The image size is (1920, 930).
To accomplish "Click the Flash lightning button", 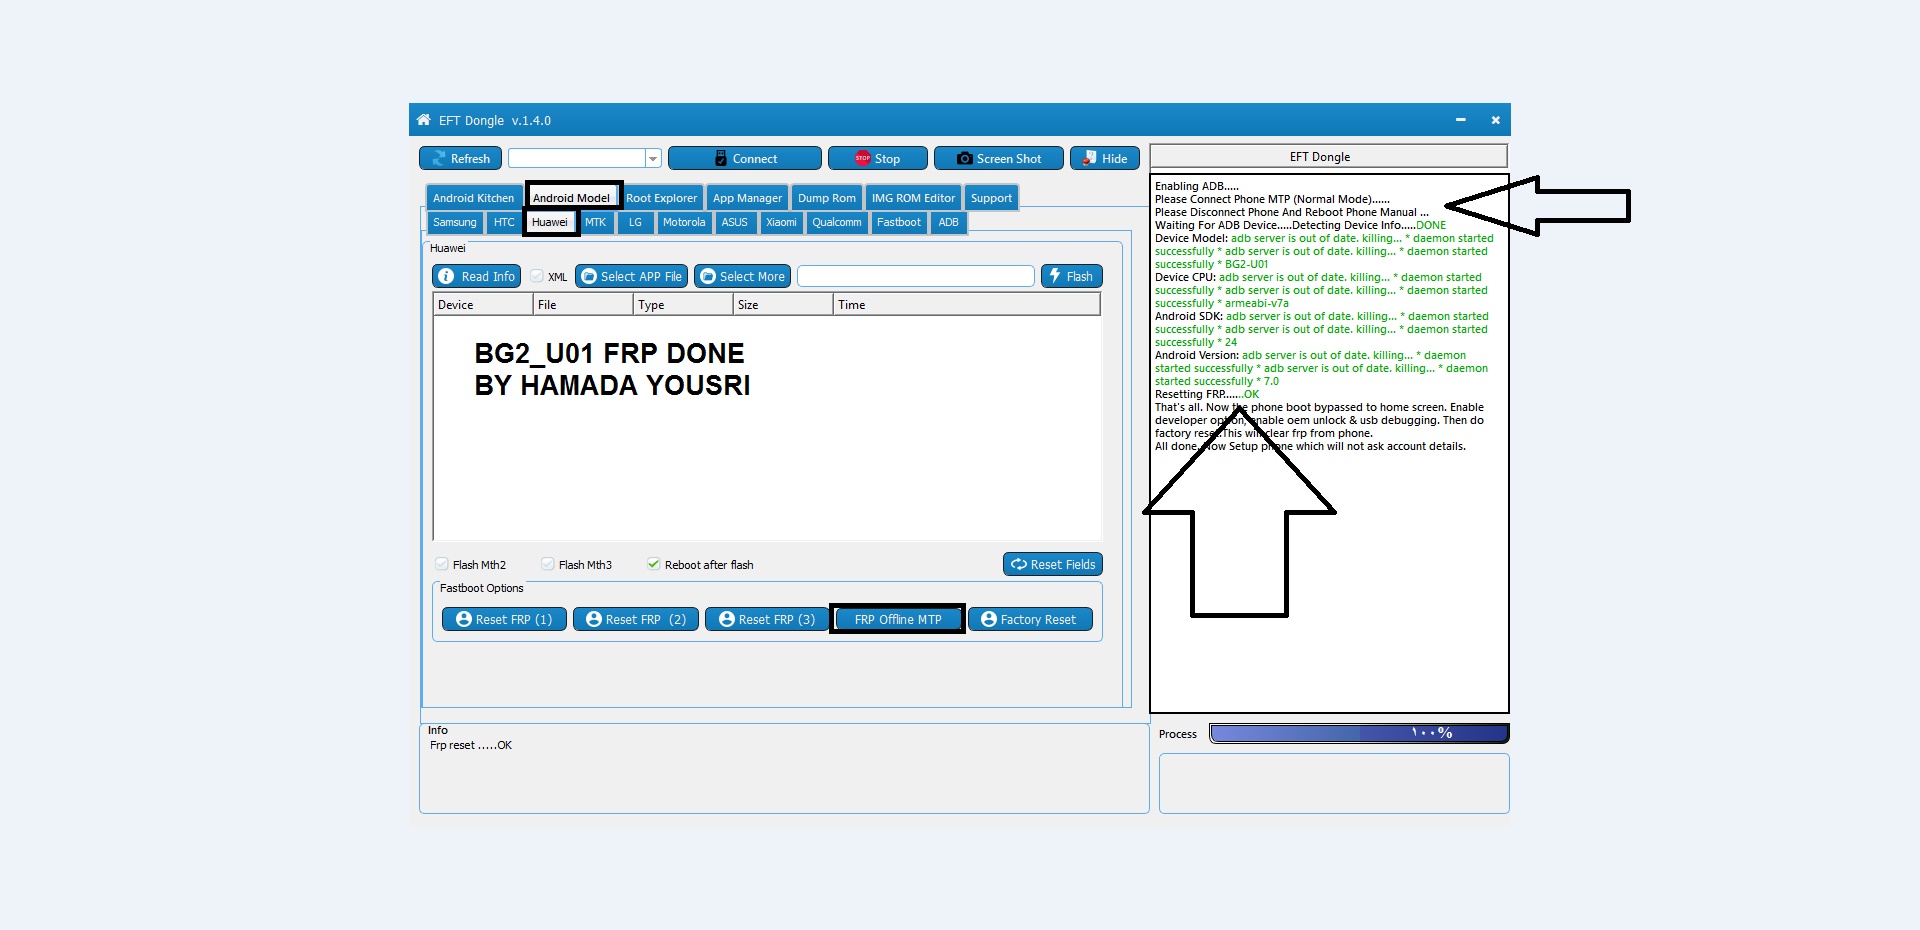I will [x=1071, y=276].
